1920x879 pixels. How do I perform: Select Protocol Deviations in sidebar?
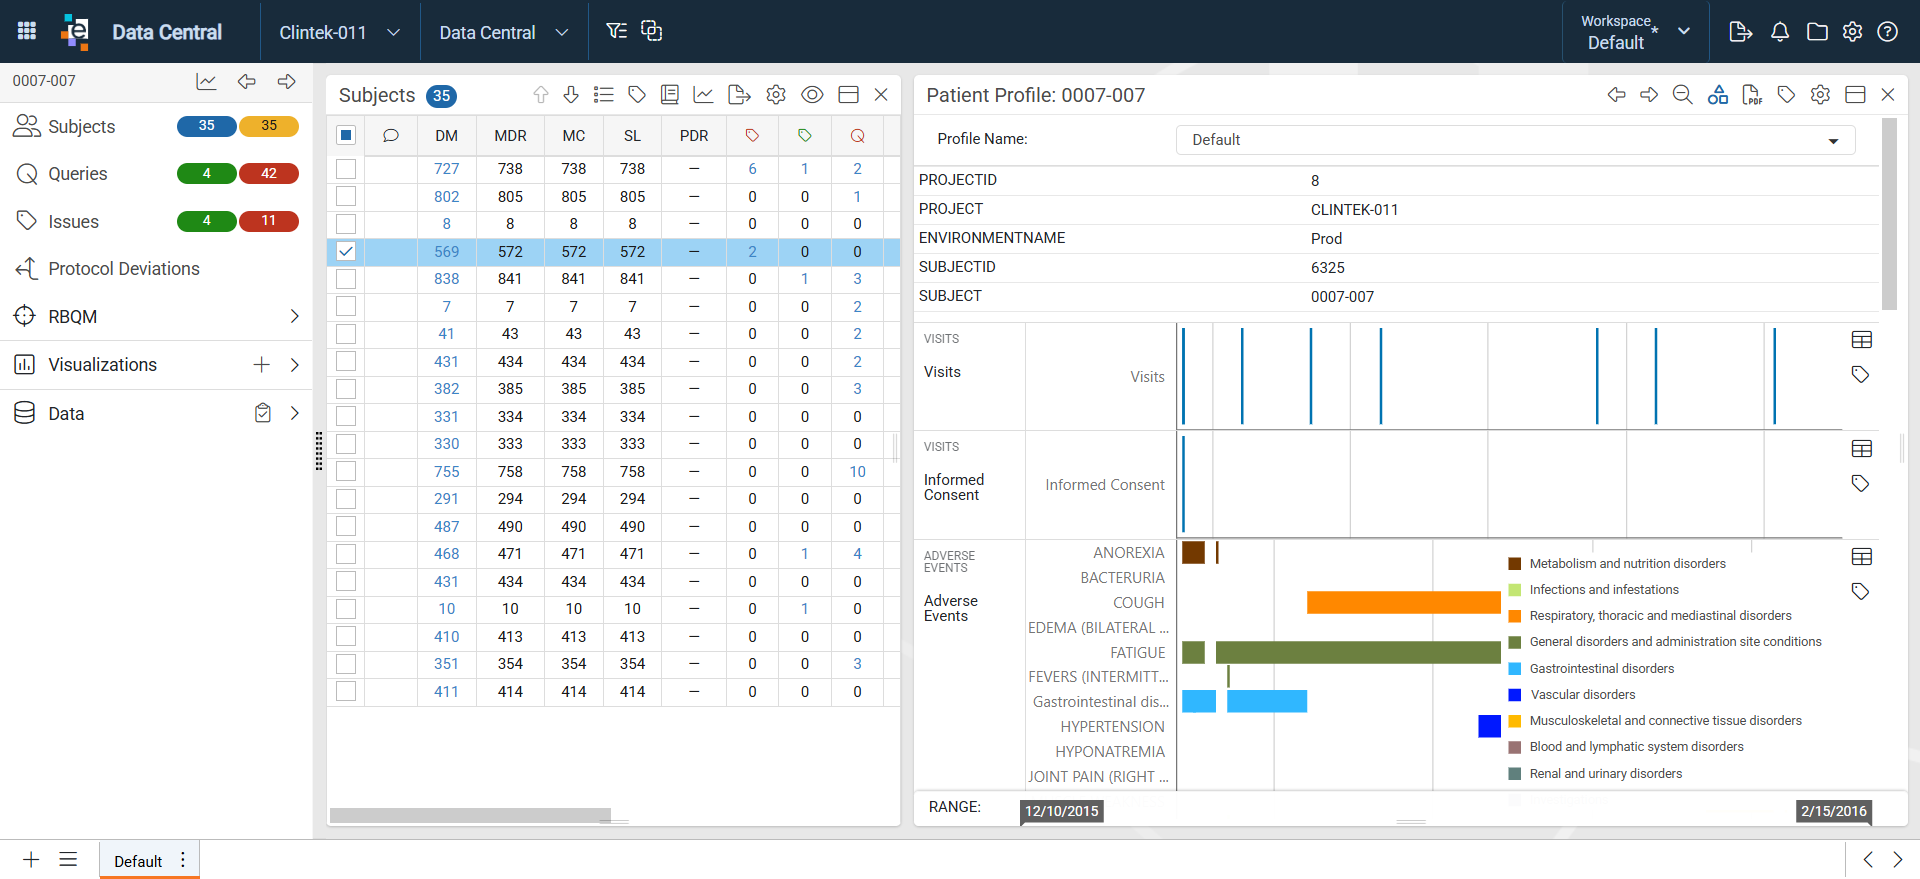click(124, 269)
